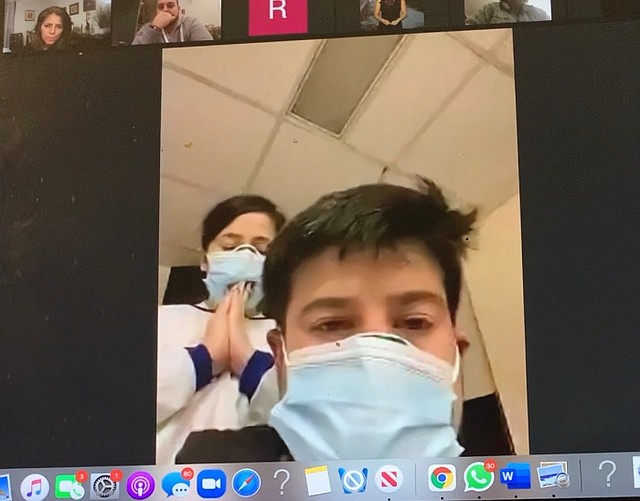Click the blue circle-slash dock icon
The width and height of the screenshot is (640, 501).
point(353,480)
